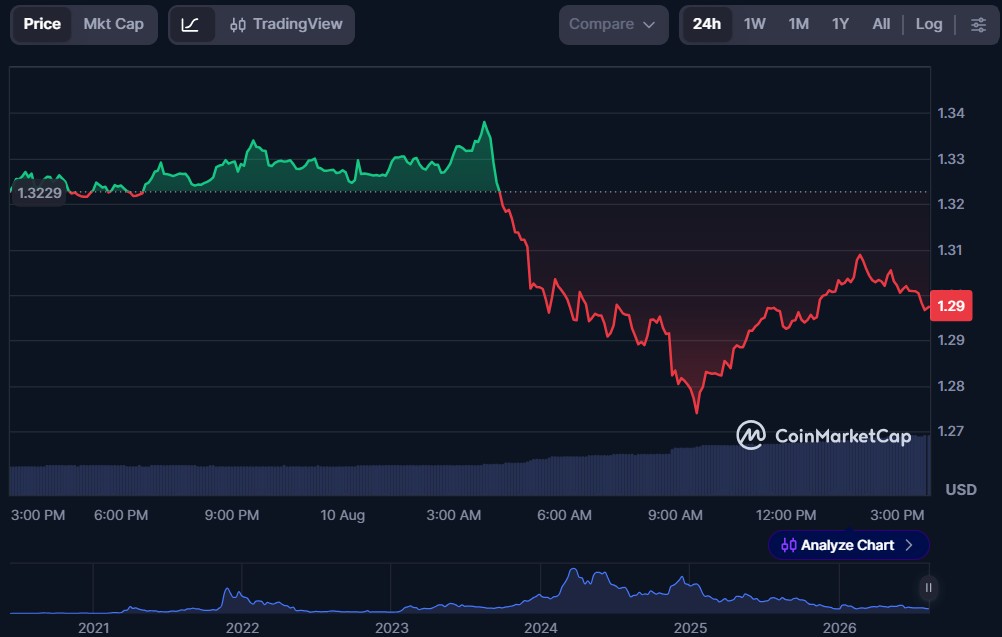Image resolution: width=1002 pixels, height=637 pixels.
Task: Click the 1.3229 opening price label
Action: click(x=39, y=193)
